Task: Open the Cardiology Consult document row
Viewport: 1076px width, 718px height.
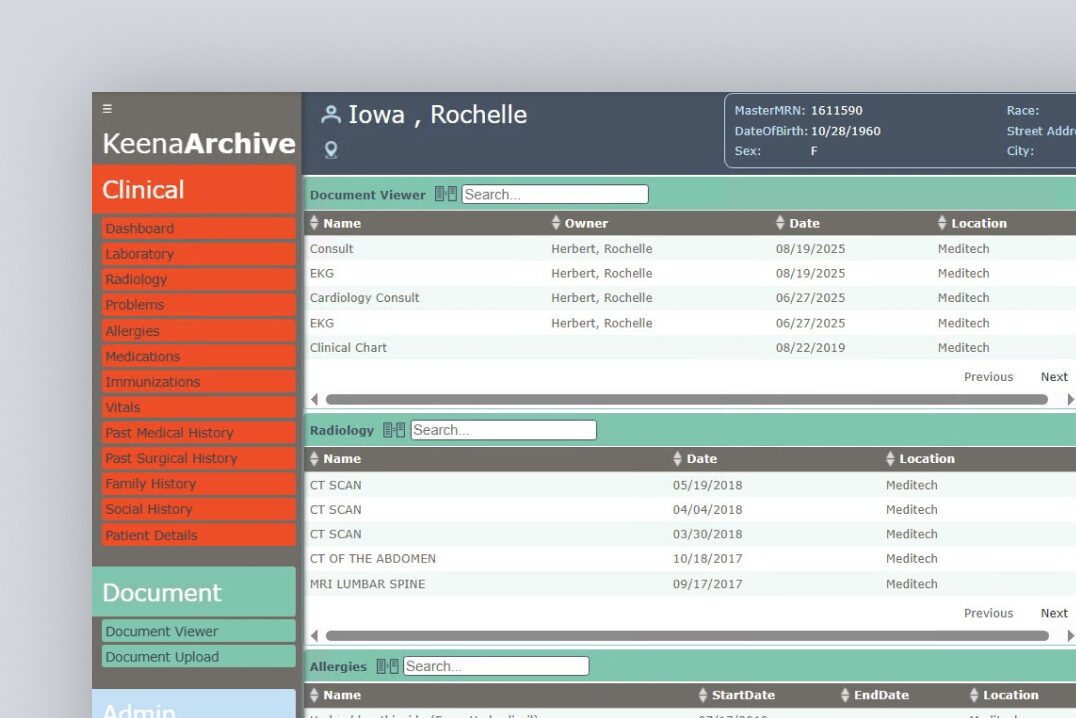Action: [365, 298]
